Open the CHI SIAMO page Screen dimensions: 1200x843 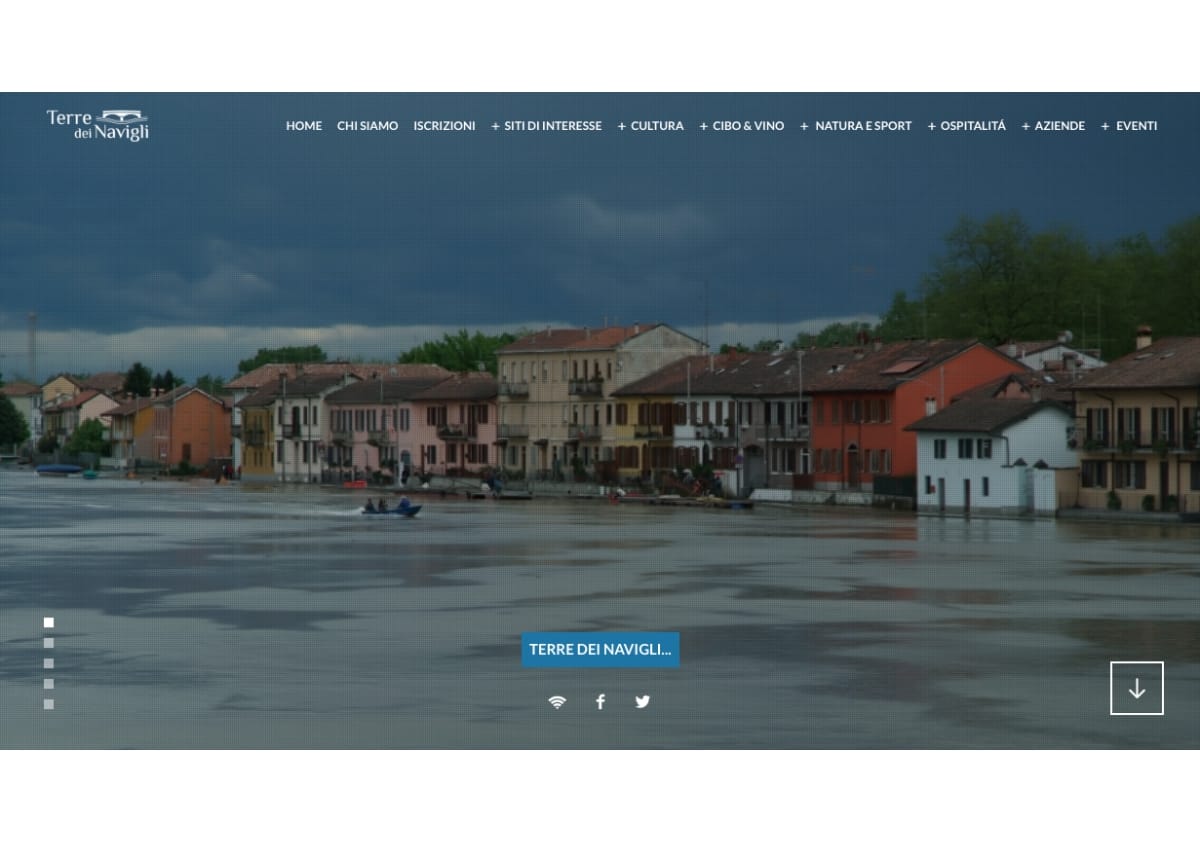click(x=367, y=126)
